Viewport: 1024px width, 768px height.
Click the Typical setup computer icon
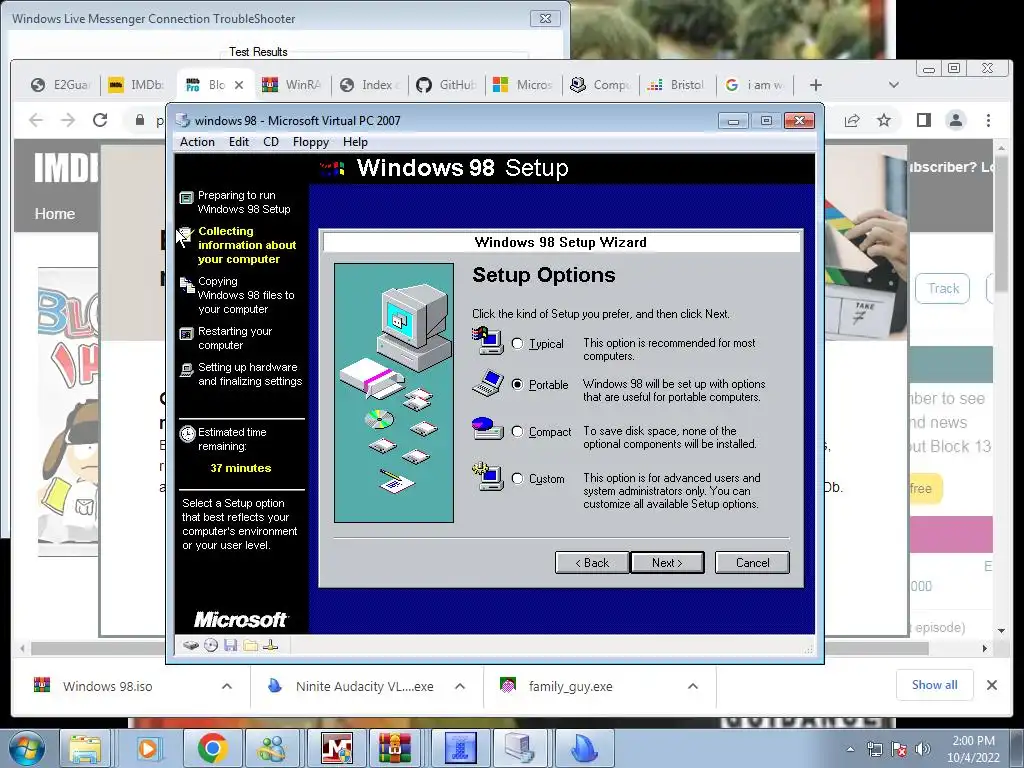[487, 341]
